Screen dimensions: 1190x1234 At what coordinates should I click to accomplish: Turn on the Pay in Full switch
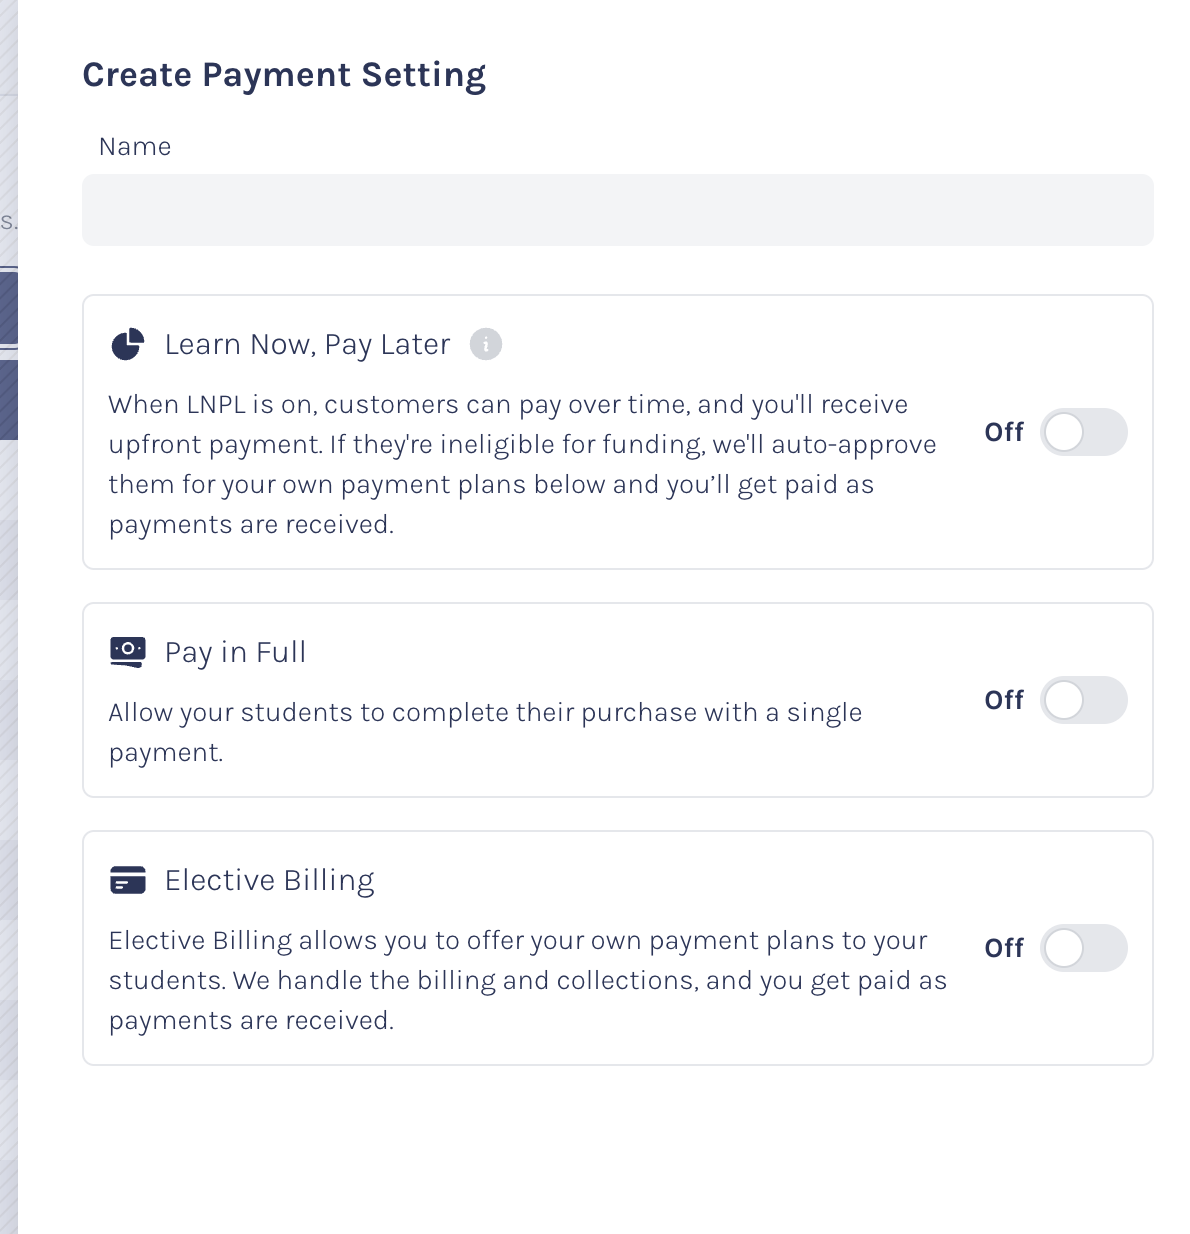click(x=1083, y=700)
